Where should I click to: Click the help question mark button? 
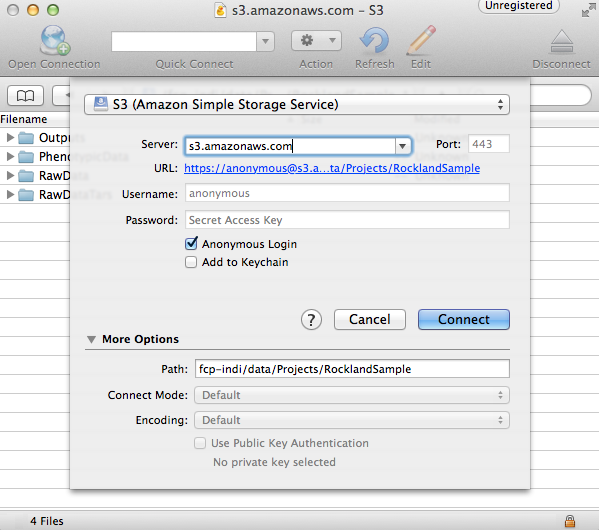pyautogui.click(x=311, y=319)
